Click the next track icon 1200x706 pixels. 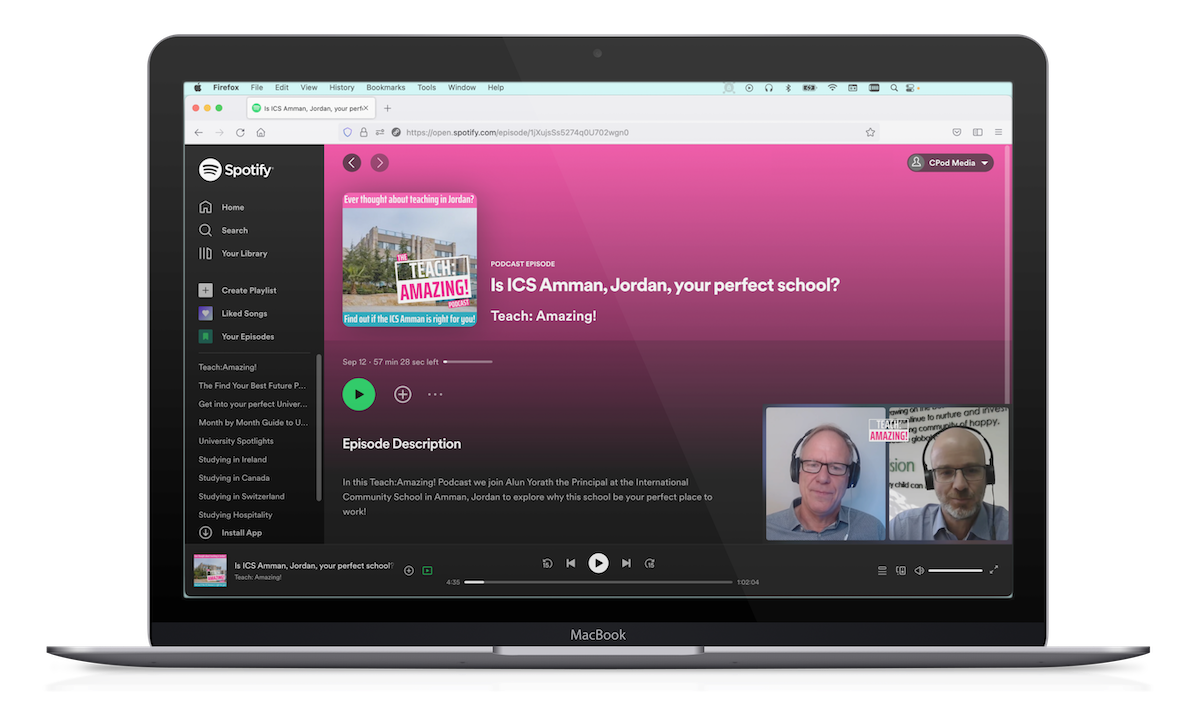point(626,564)
